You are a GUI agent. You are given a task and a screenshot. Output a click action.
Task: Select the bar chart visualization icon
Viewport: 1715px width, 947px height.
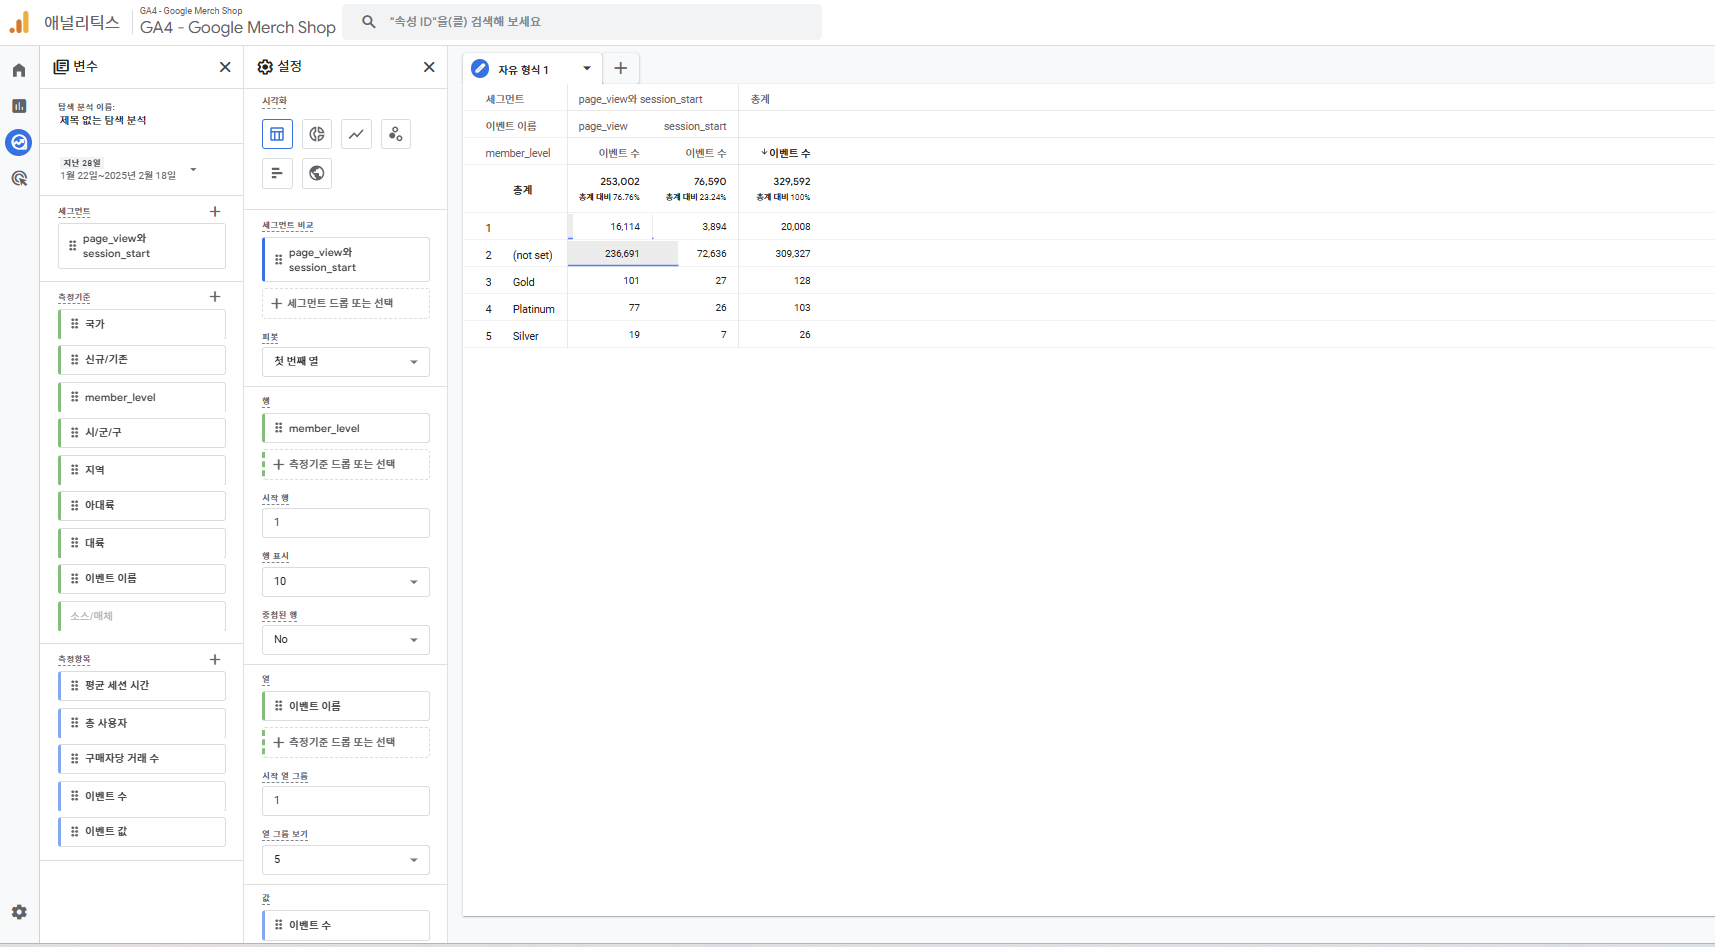click(x=277, y=173)
